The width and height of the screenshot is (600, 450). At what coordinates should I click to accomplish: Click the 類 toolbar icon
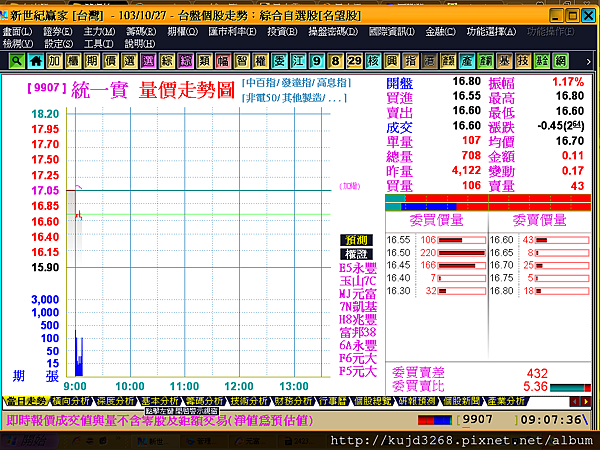(x=204, y=61)
